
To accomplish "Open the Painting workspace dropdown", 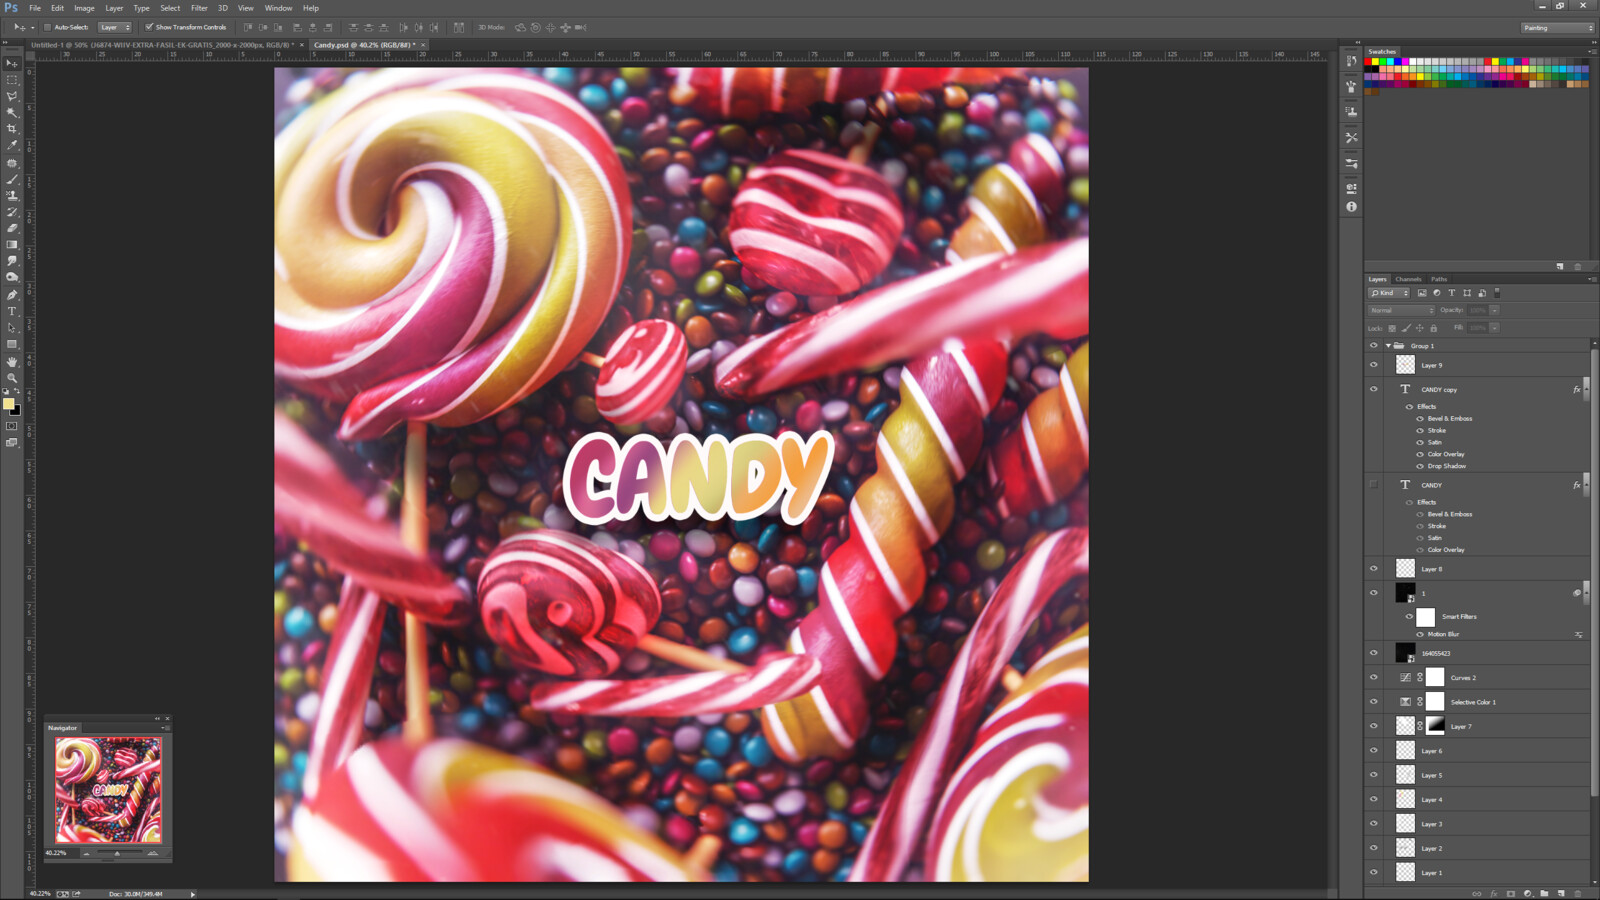I will tap(1558, 28).
